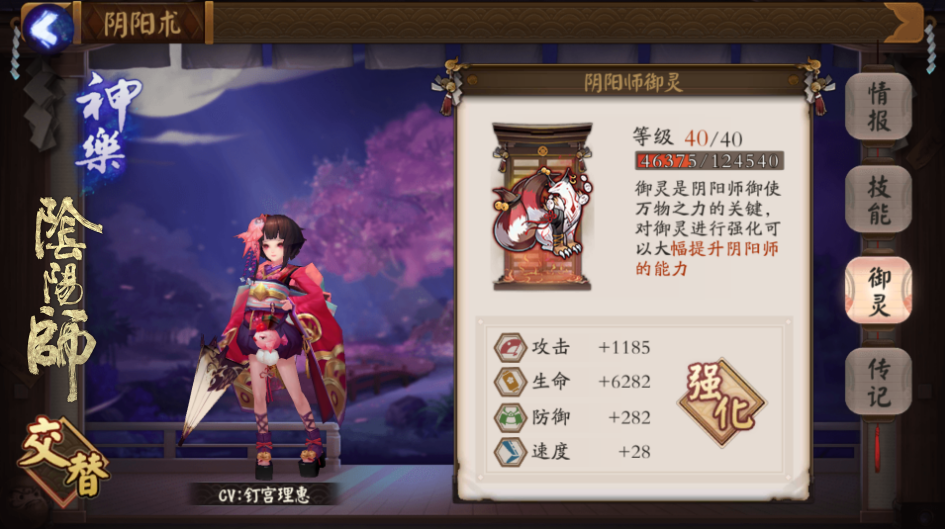
Task: Tap the 阴阳师御灵 panel header
Action: (x=633, y=83)
